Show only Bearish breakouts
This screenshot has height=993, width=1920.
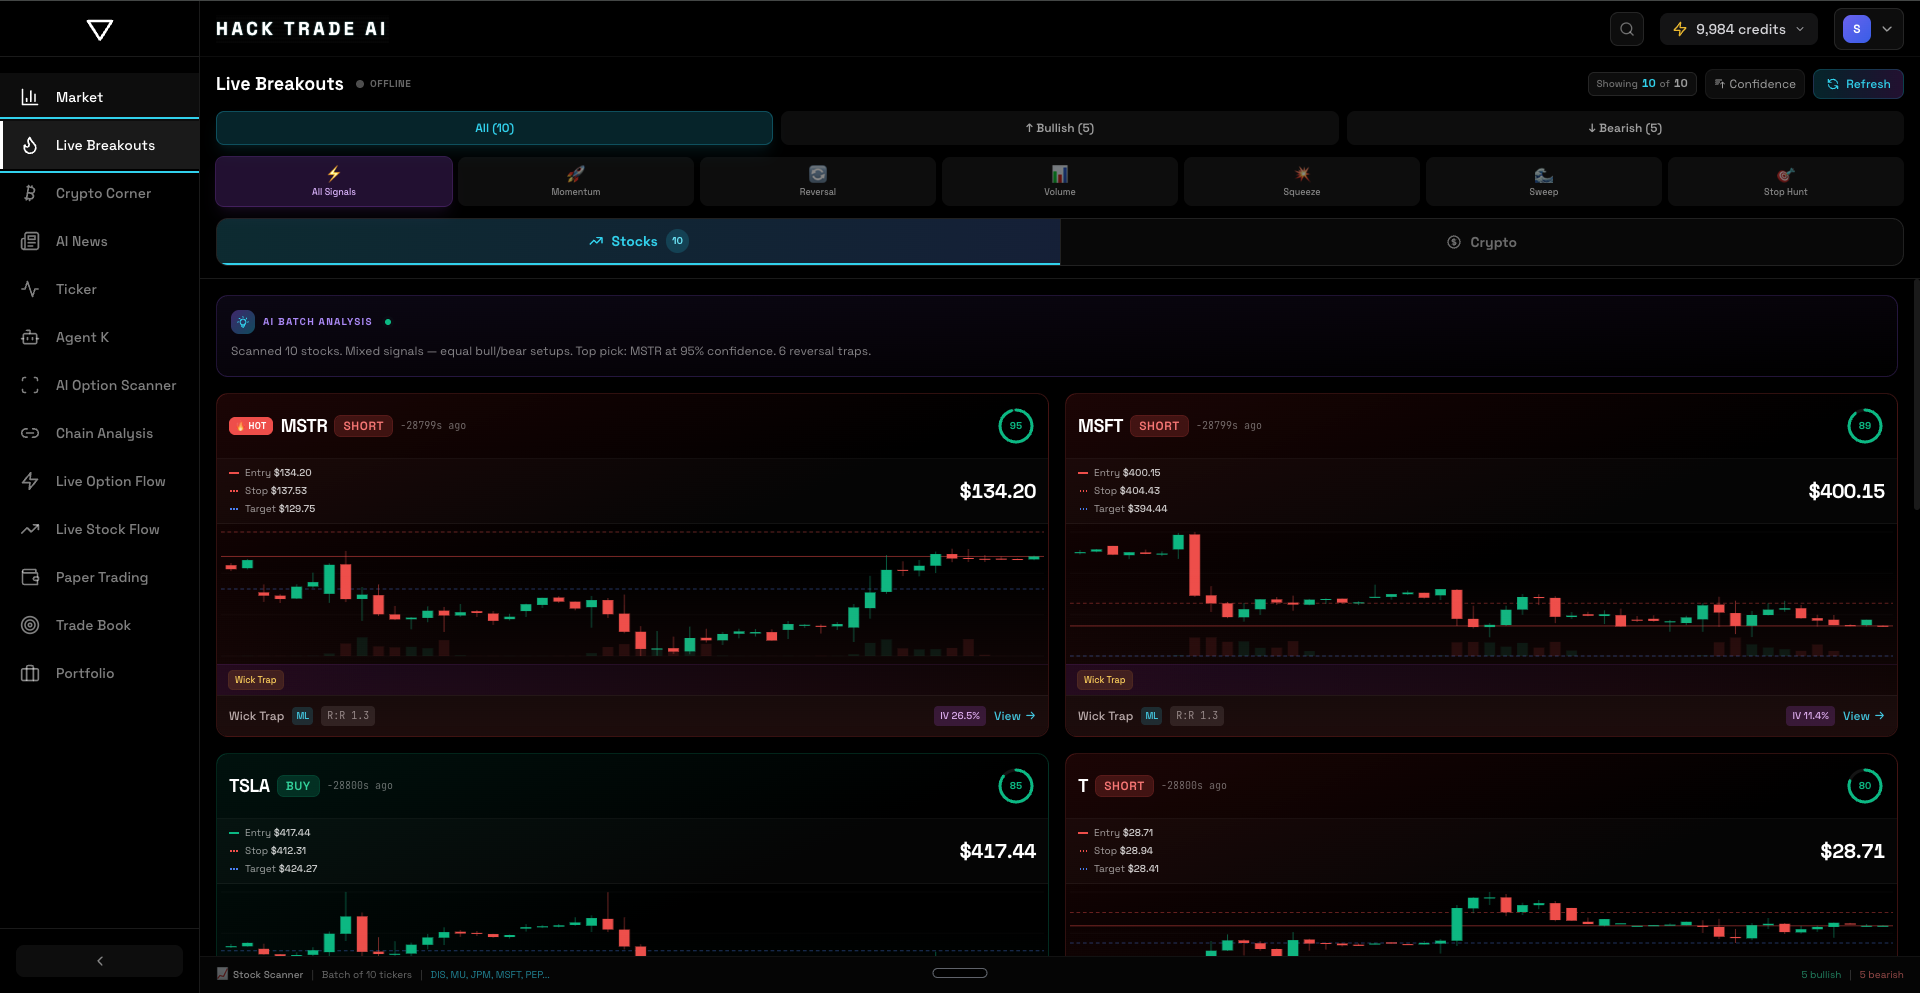(x=1624, y=128)
